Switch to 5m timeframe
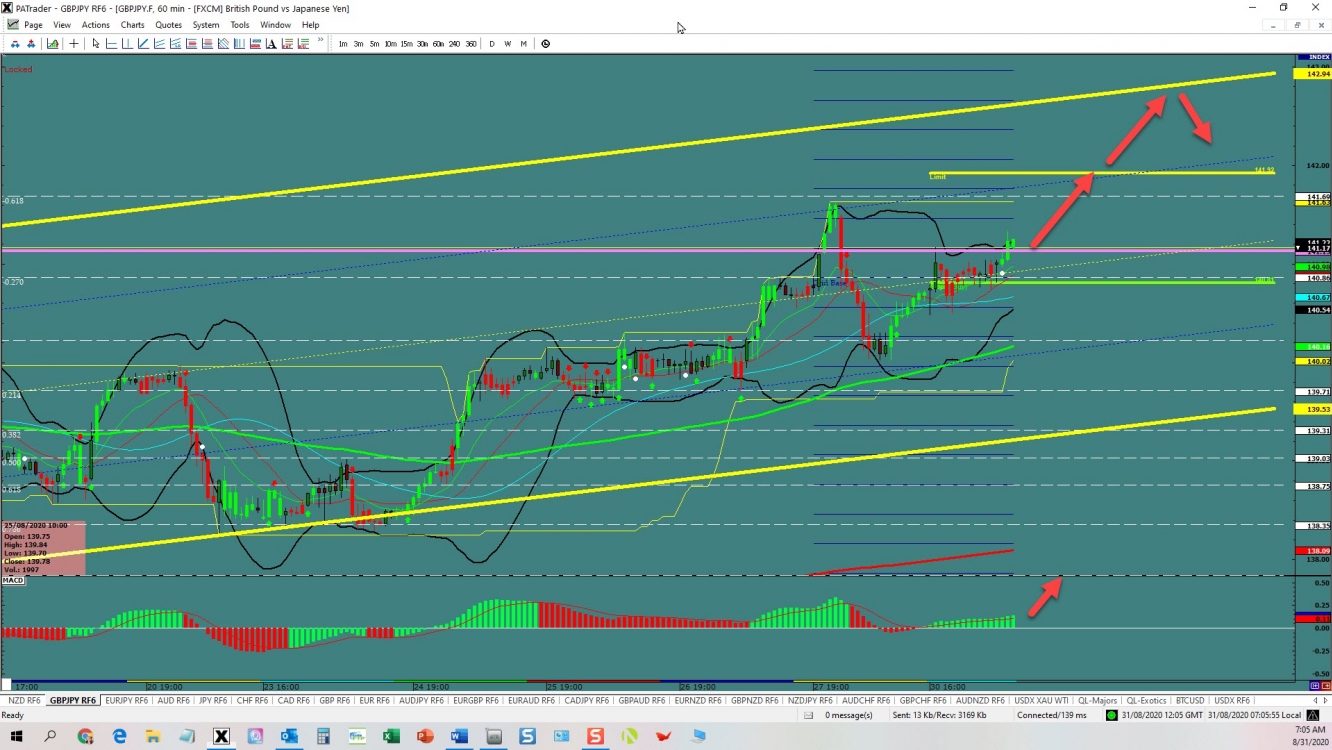1332x750 pixels. coord(375,44)
